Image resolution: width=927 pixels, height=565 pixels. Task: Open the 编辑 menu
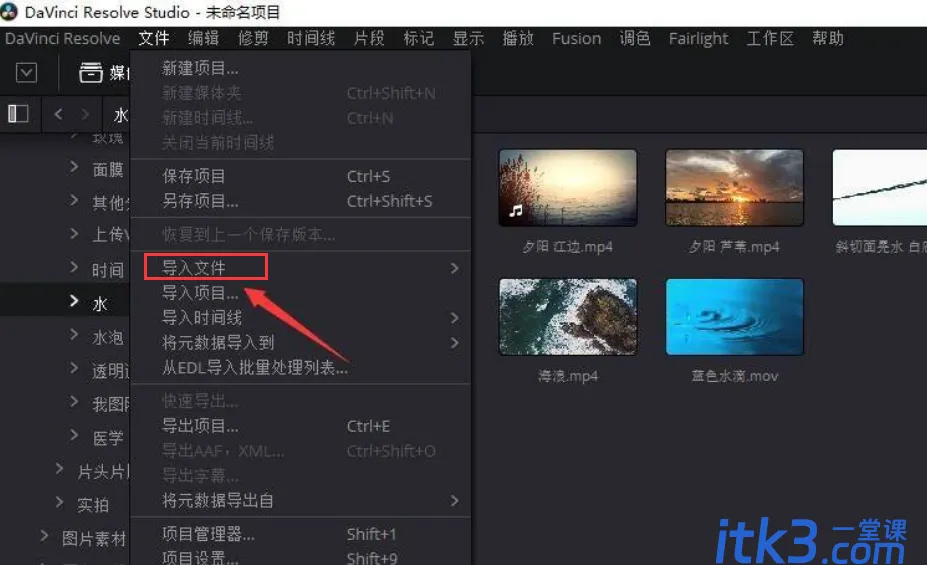pos(203,38)
